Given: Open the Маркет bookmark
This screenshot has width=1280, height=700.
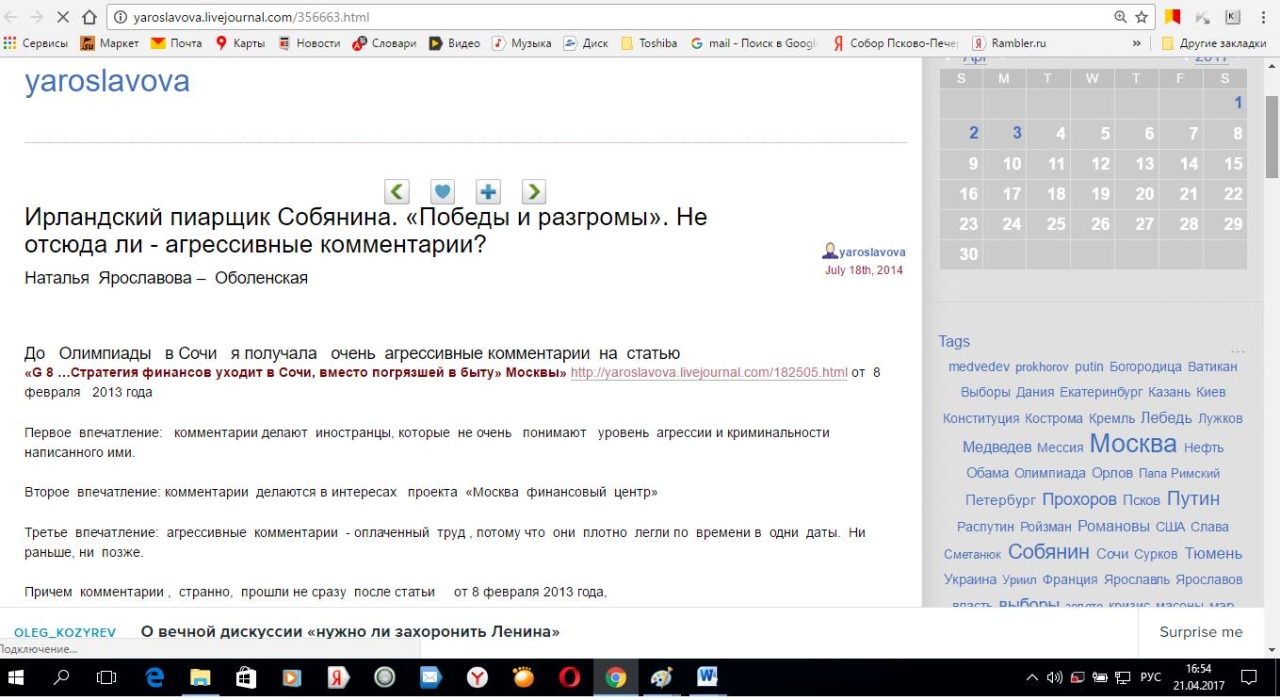Looking at the screenshot, I should 110,43.
